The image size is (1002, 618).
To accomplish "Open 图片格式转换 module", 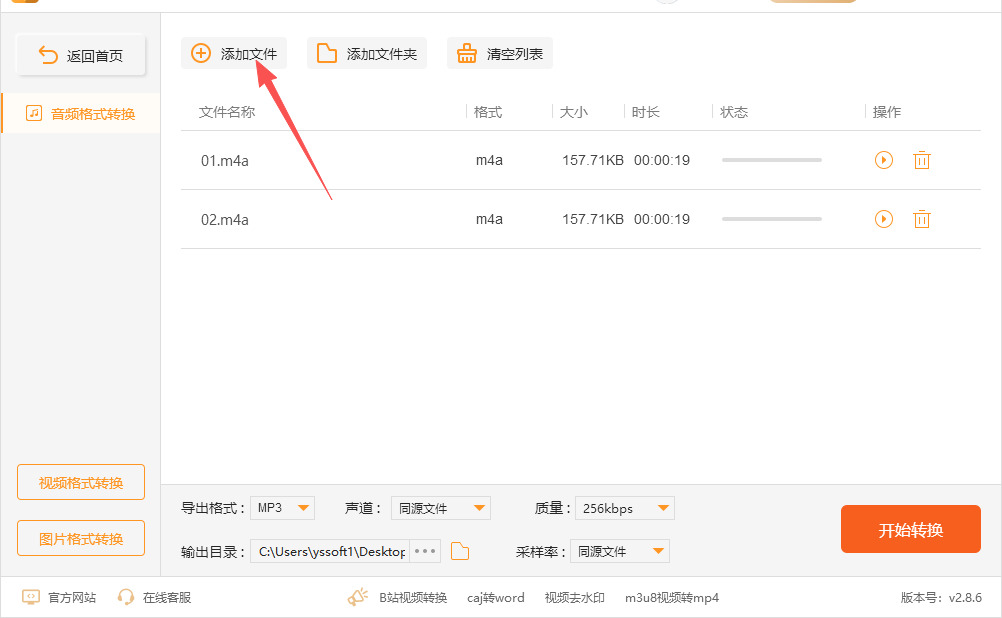I will pos(81,538).
